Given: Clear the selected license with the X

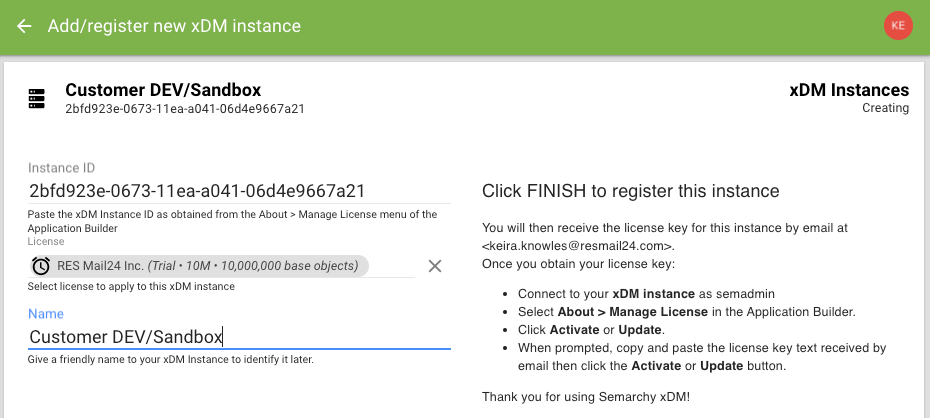Looking at the screenshot, I should coord(435,266).
